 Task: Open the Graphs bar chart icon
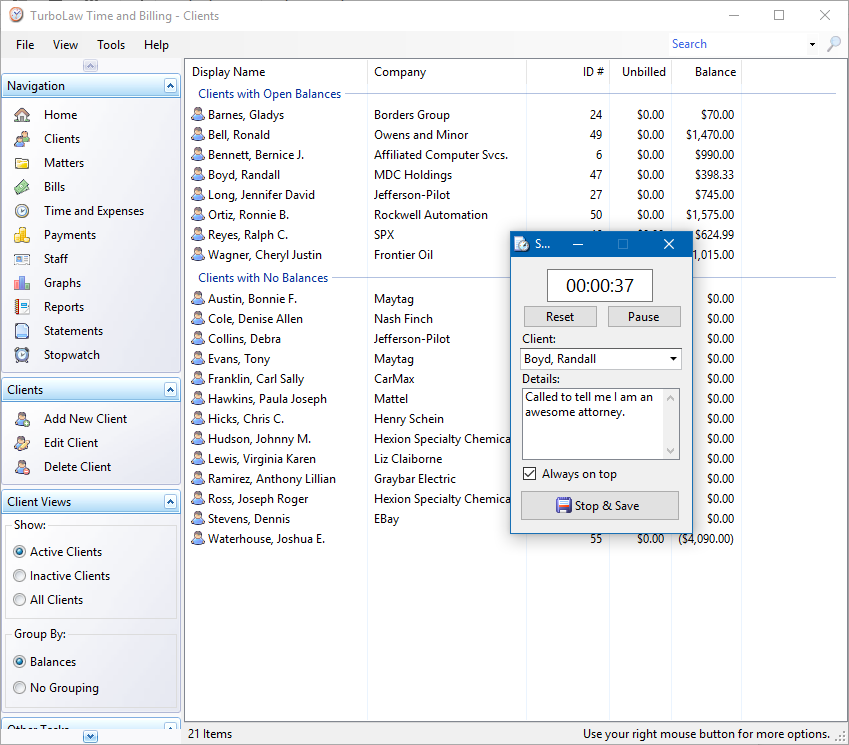(22, 283)
